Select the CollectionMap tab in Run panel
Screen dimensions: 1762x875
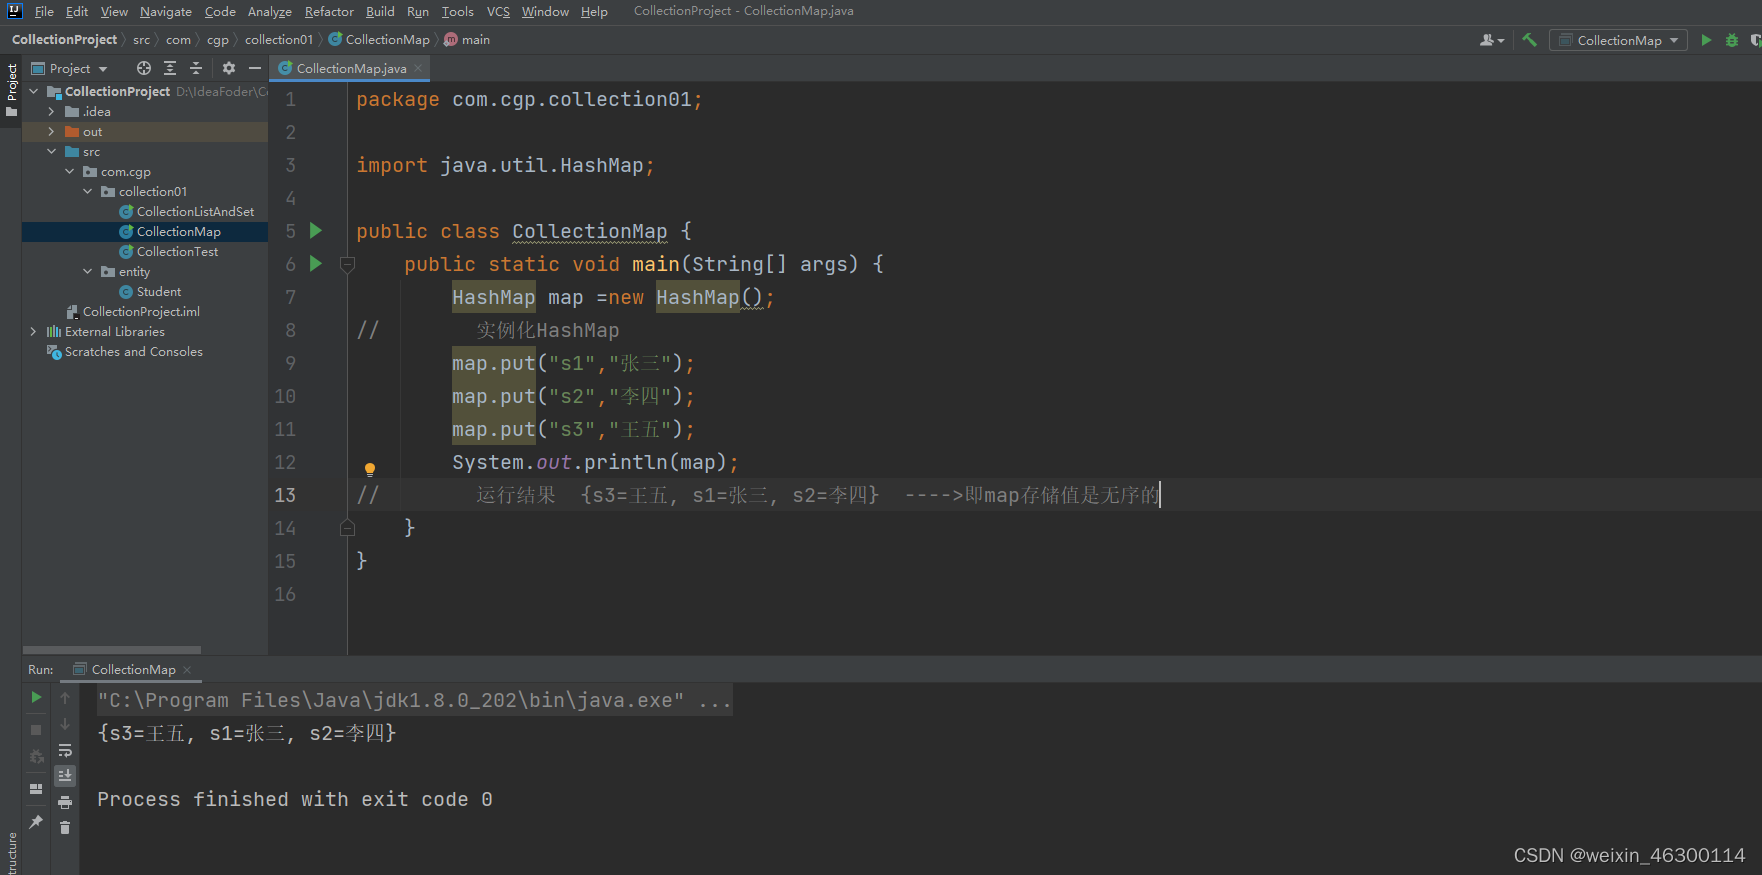[132, 670]
